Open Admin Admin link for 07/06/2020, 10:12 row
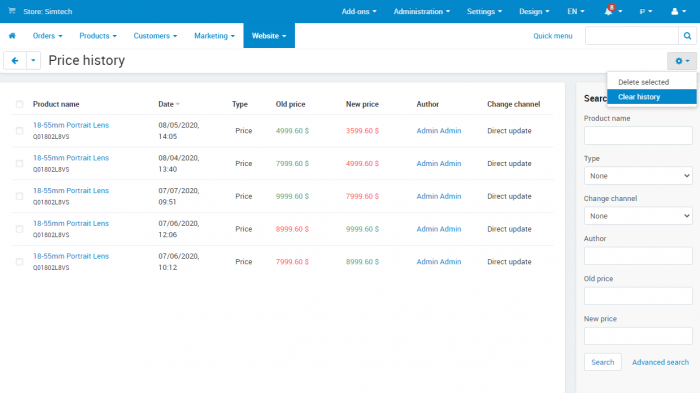The image size is (700, 393). (438, 262)
